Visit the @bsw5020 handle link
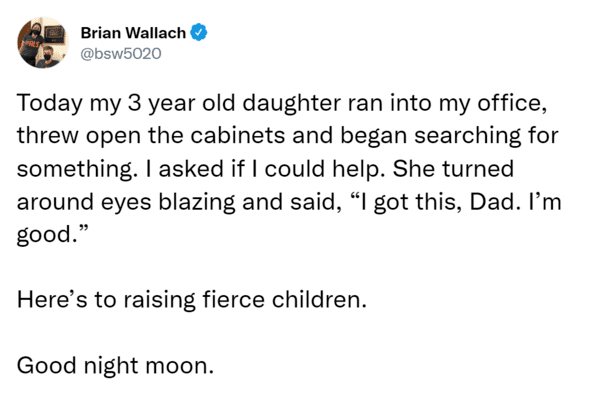600x397 pixels. pyautogui.click(x=121, y=54)
